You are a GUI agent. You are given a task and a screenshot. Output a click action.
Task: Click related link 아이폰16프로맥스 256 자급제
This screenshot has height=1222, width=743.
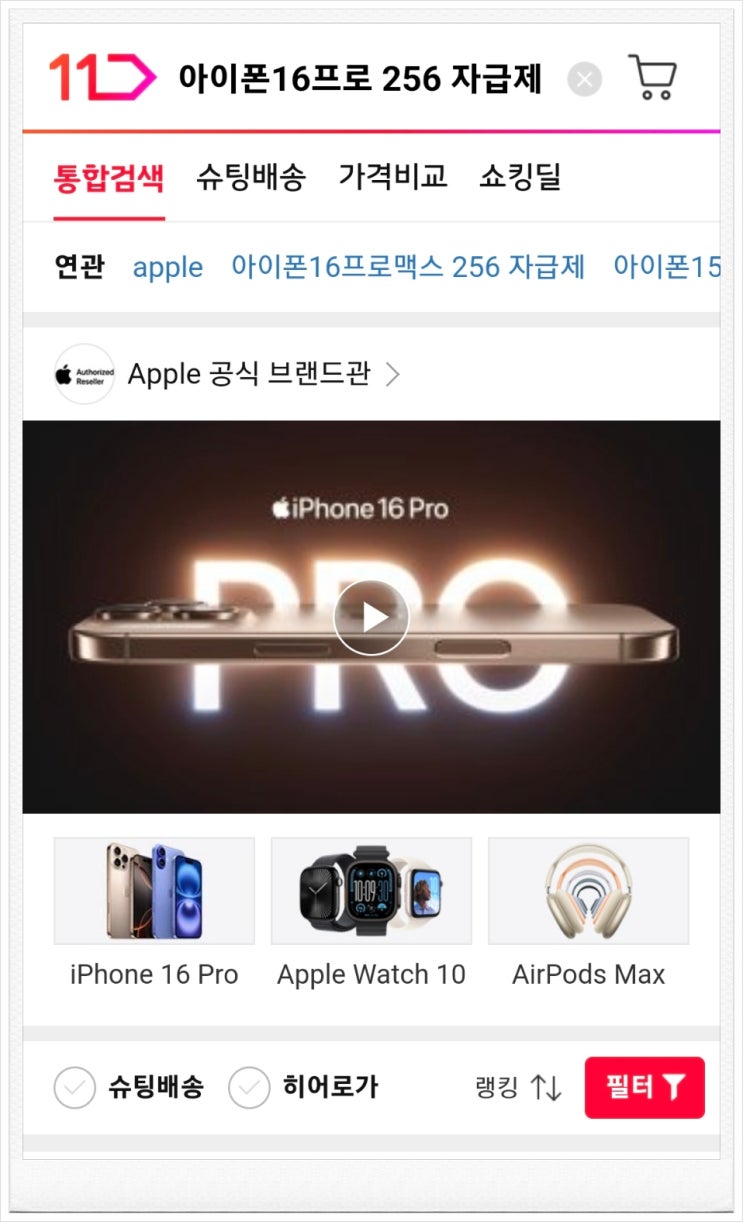pos(408,267)
